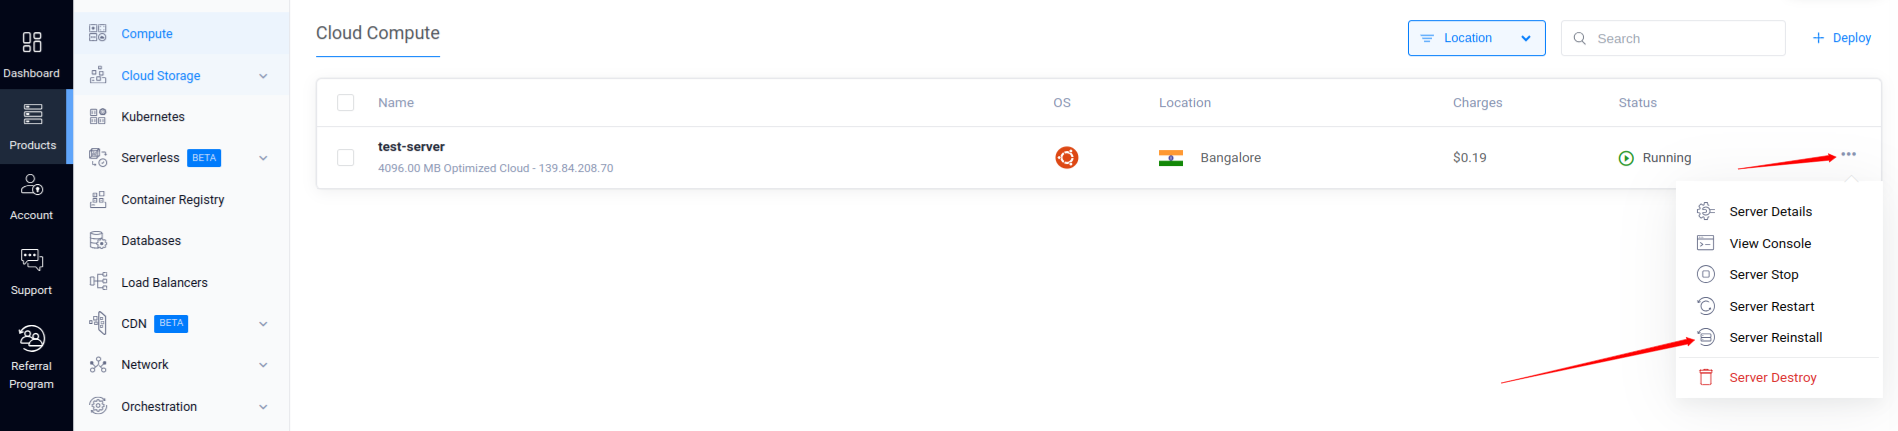Image resolution: width=1898 pixels, height=431 pixels.
Task: Open the Dashboard icon in left rail
Action: pyautogui.click(x=32, y=42)
